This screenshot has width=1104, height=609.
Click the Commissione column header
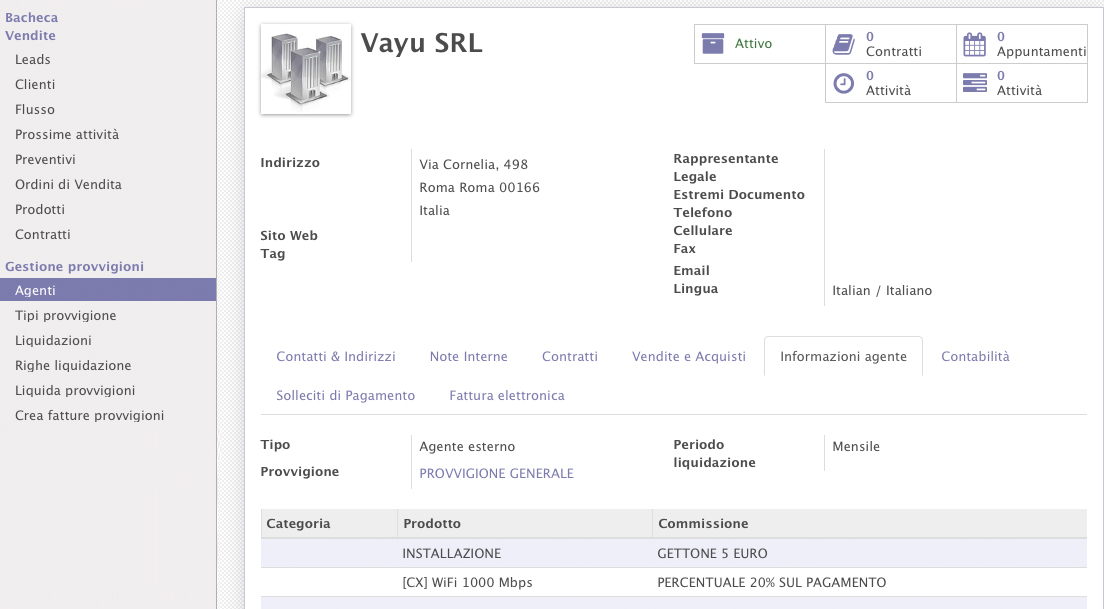(x=870, y=524)
